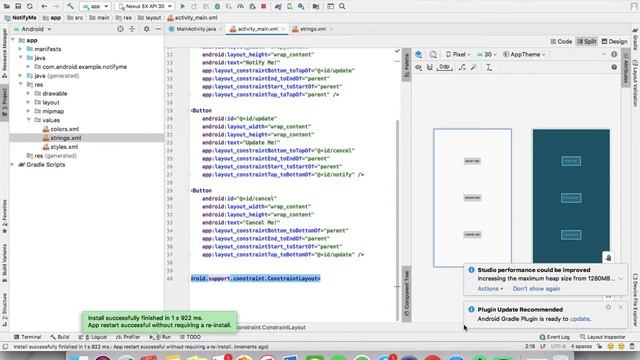
Task: Switch to Design view mode
Action: tap(614, 41)
